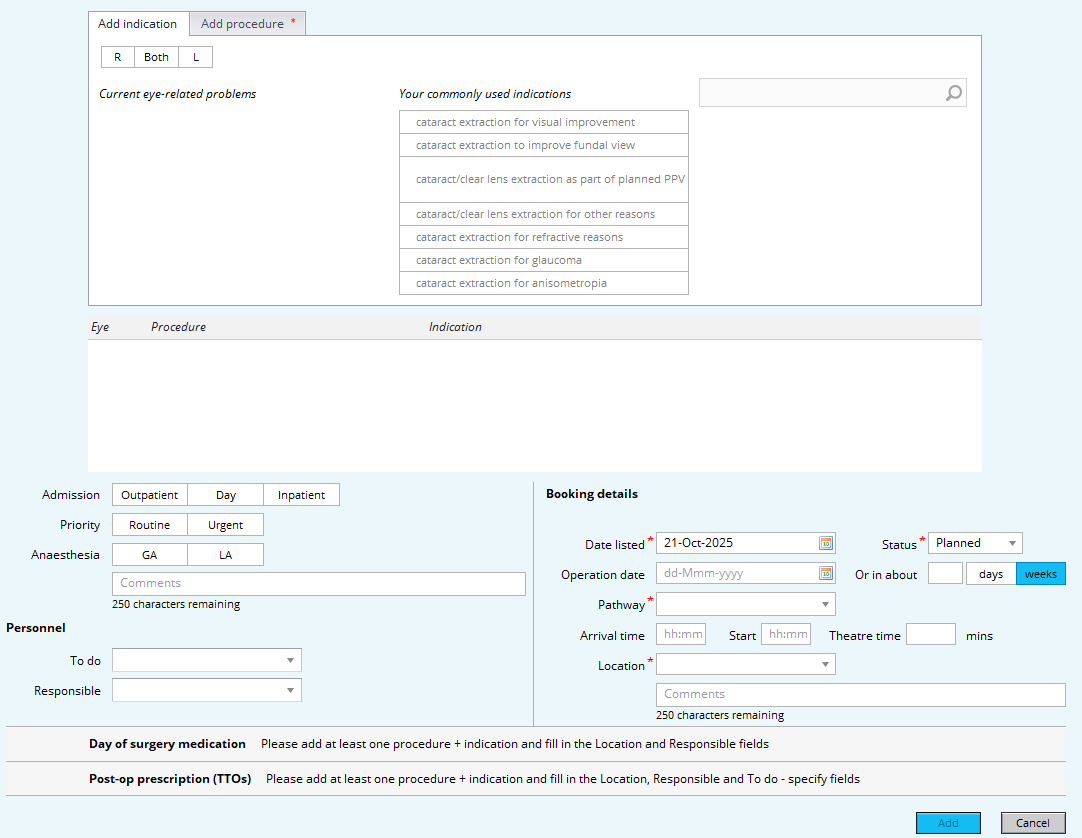Image resolution: width=1082 pixels, height=838 pixels.
Task: Open the Date listed calendar picker
Action: tap(826, 543)
